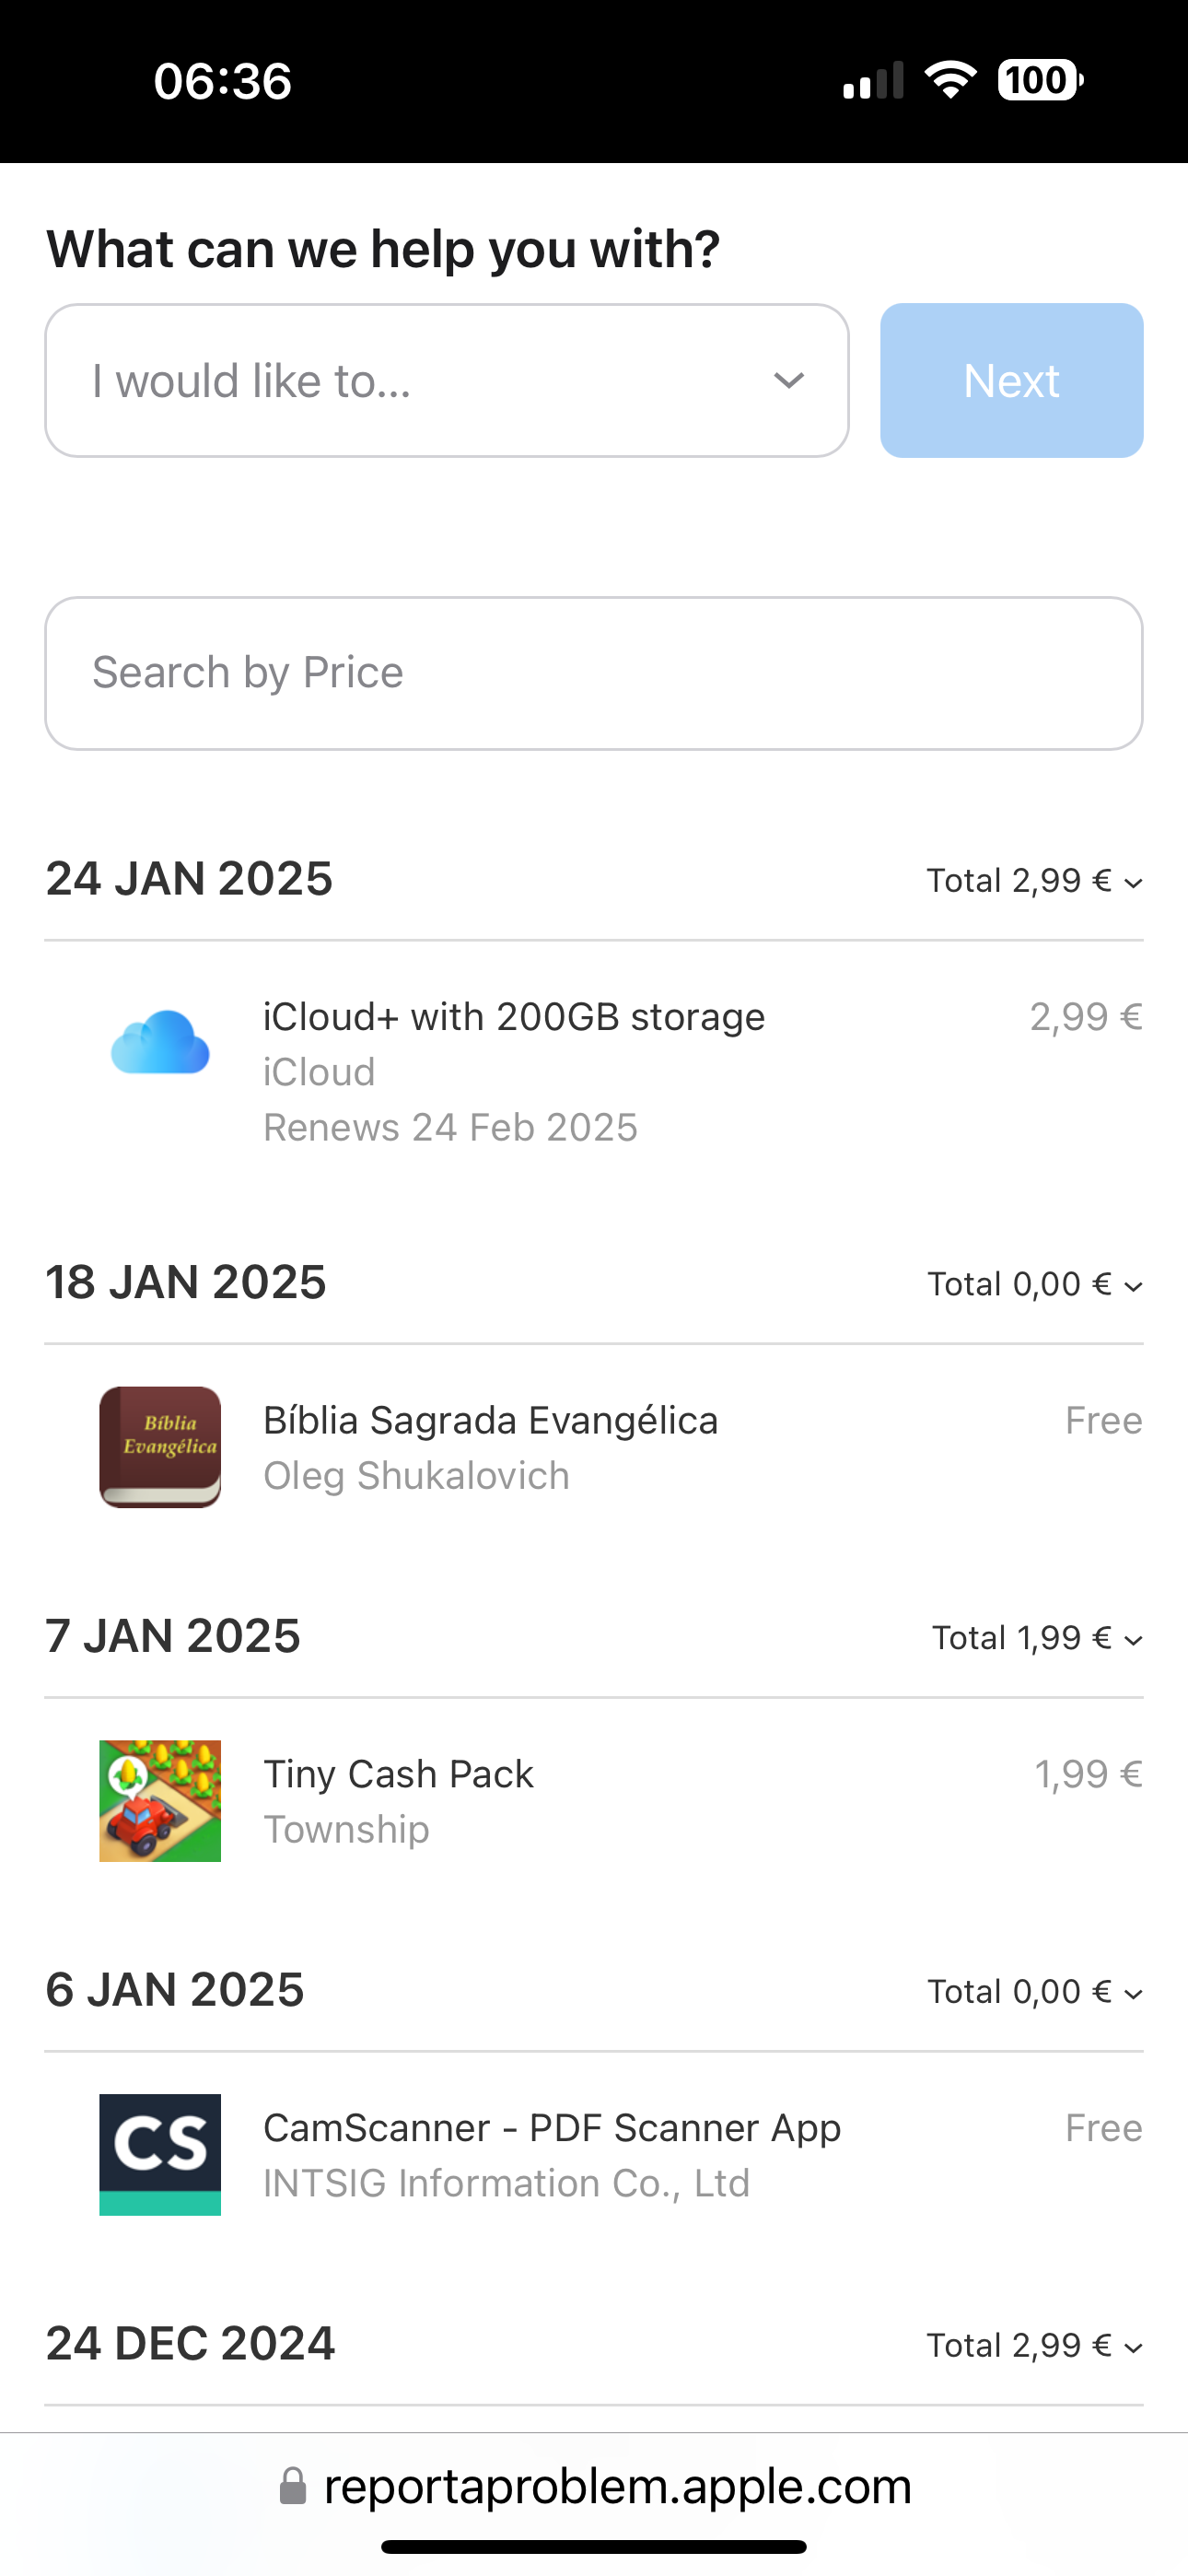Expand the 24 Jan 2025 total chevron
This screenshot has width=1188, height=2576.
[x=1133, y=882]
